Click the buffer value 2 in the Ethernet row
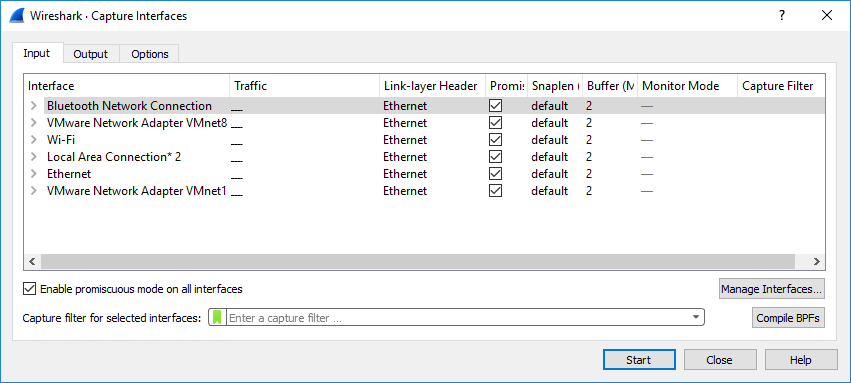Screen dimensions: 851x383 [589, 174]
